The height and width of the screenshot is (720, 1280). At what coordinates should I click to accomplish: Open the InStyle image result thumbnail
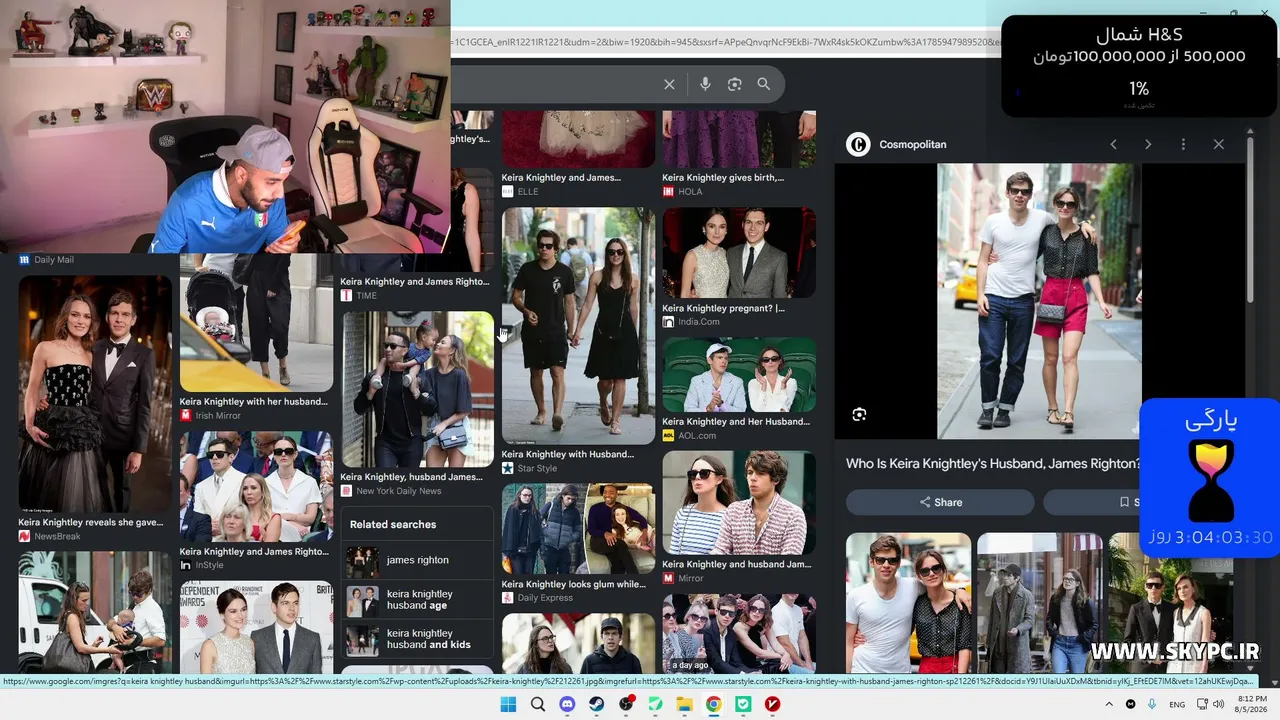(256, 486)
